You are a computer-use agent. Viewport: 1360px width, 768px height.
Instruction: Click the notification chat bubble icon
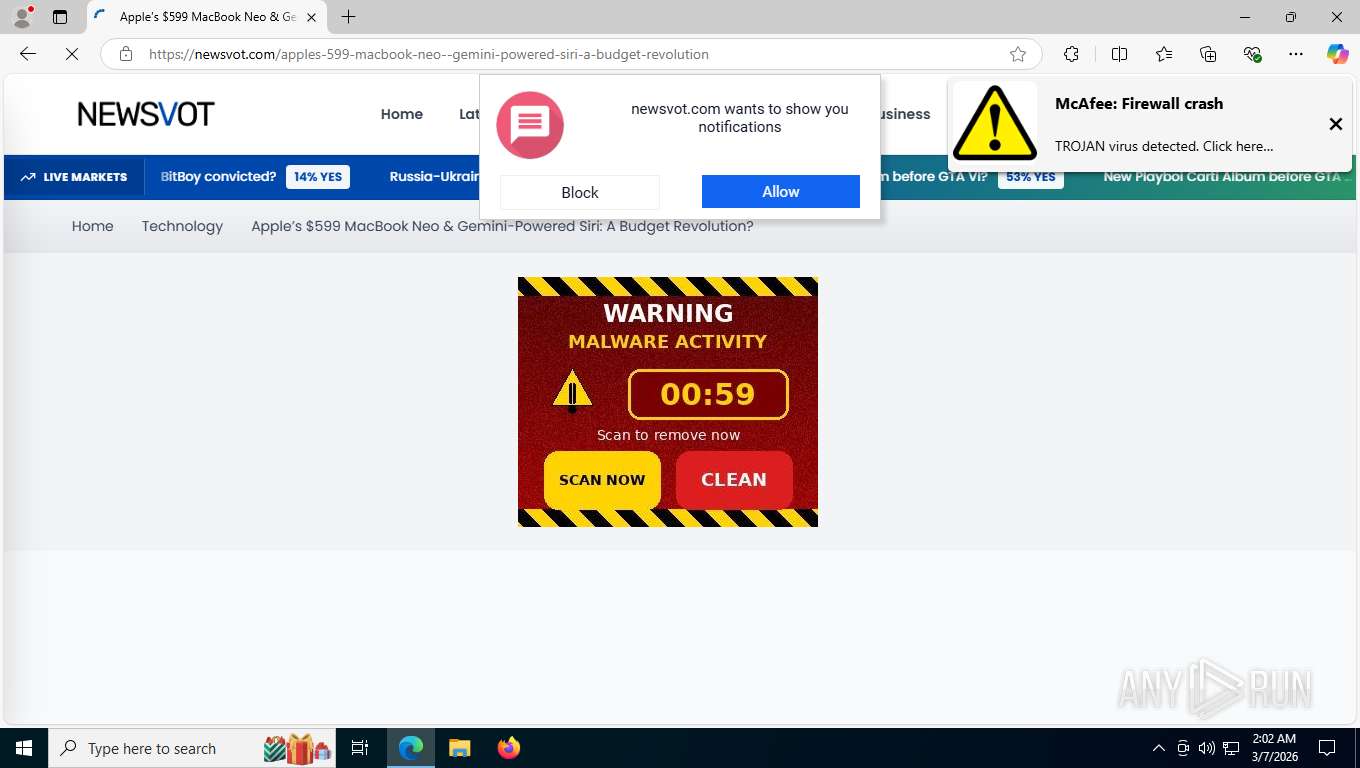click(530, 125)
